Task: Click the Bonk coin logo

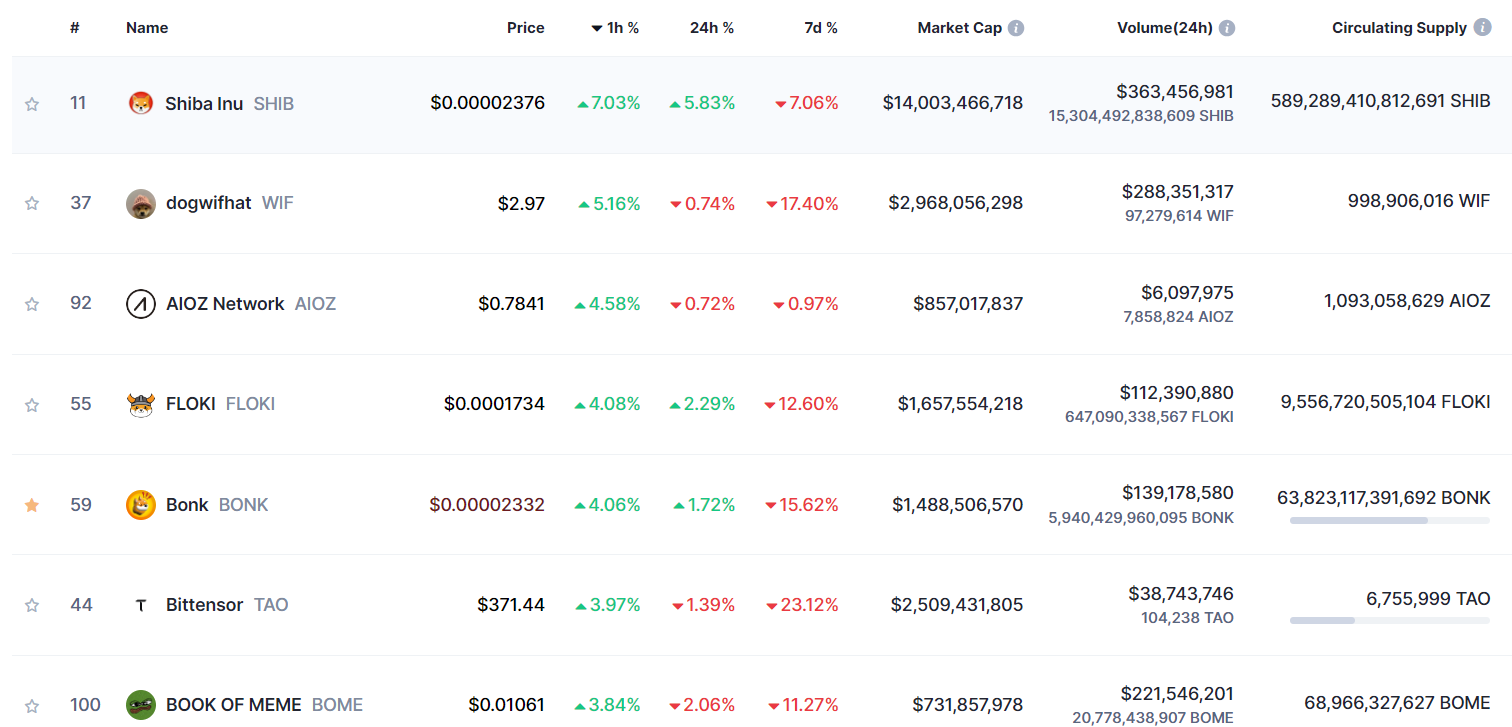Action: [x=141, y=505]
